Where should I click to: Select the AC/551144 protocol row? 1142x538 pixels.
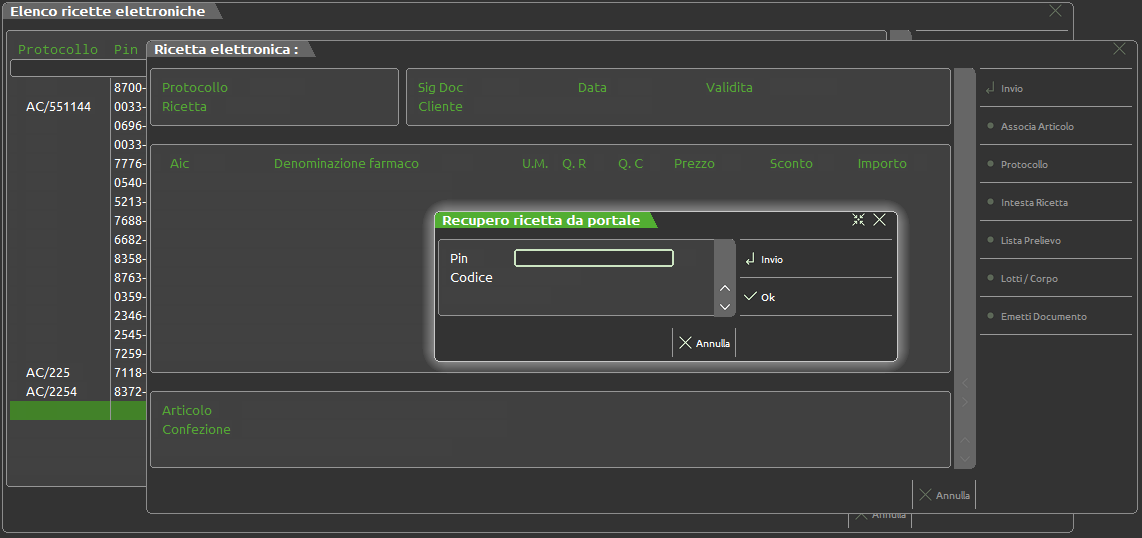pos(58,107)
